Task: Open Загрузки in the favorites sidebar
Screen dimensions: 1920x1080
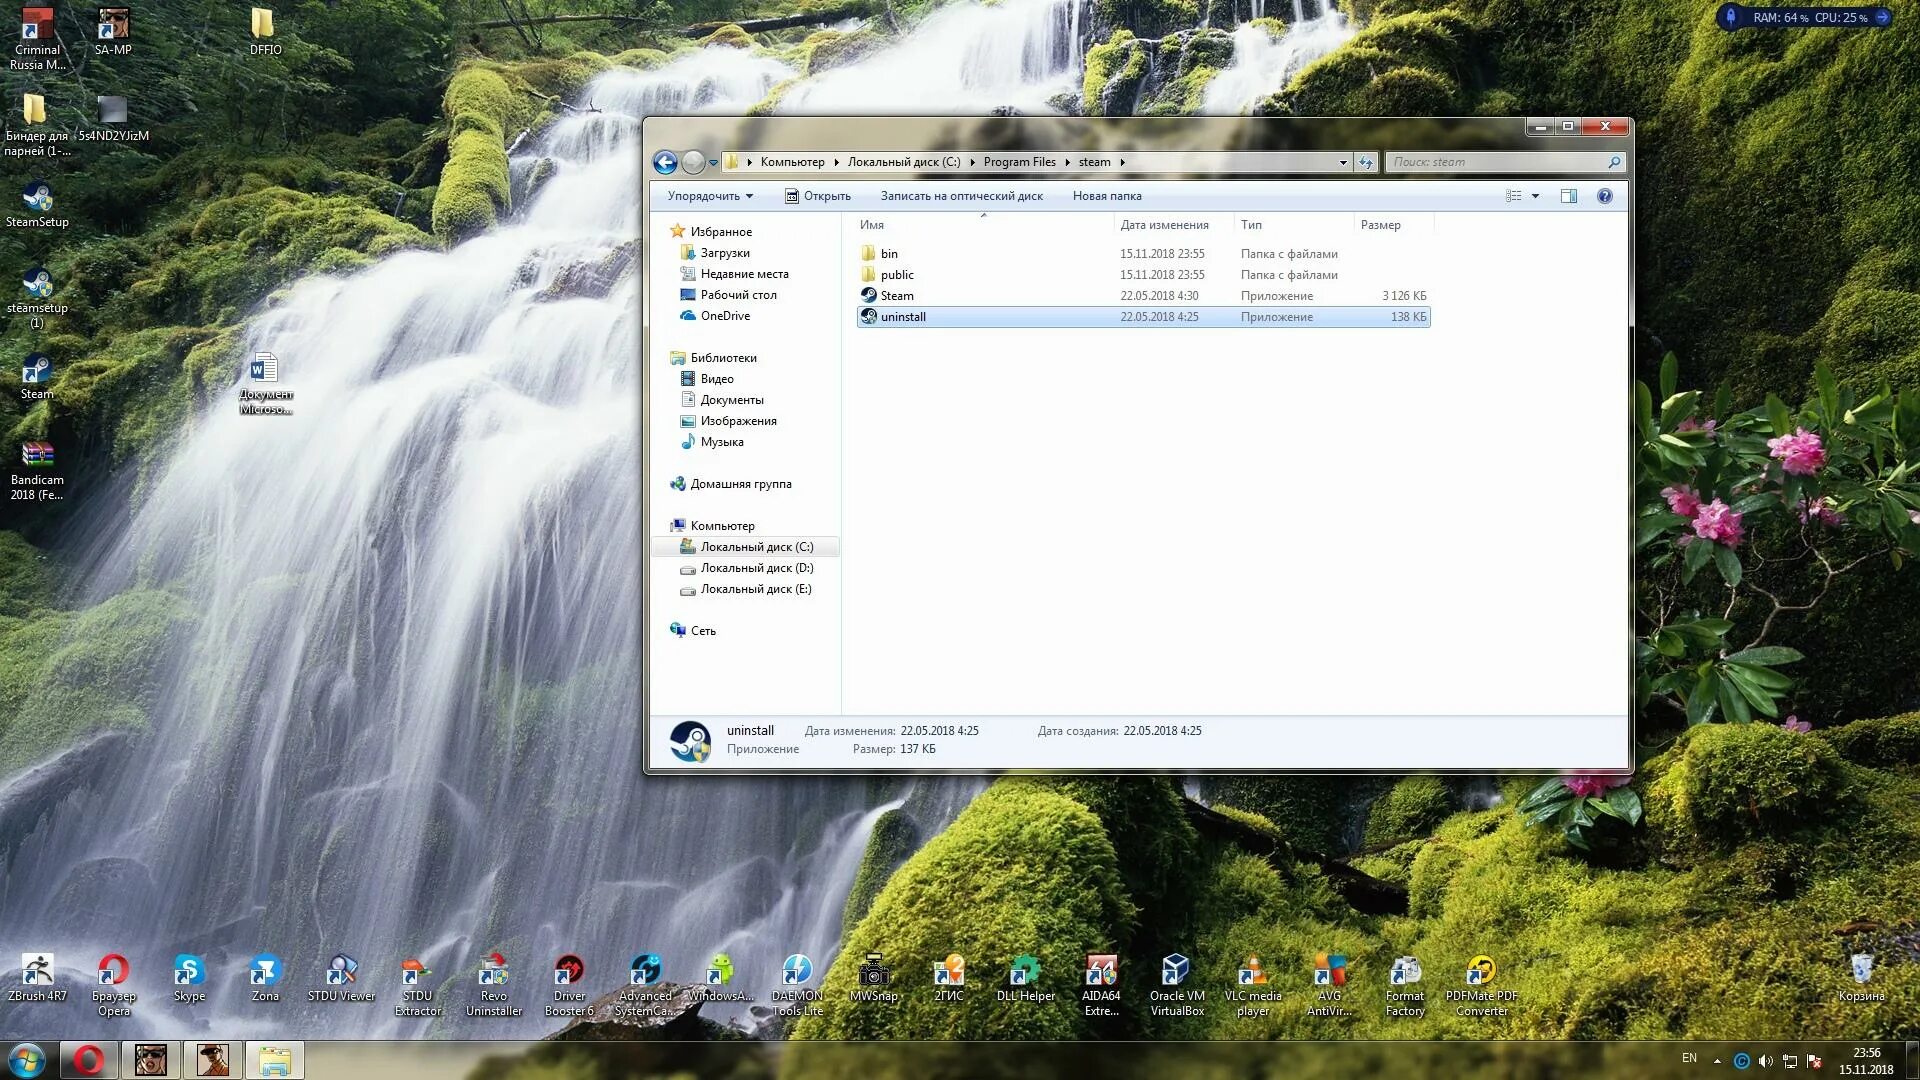Action: 724,253
